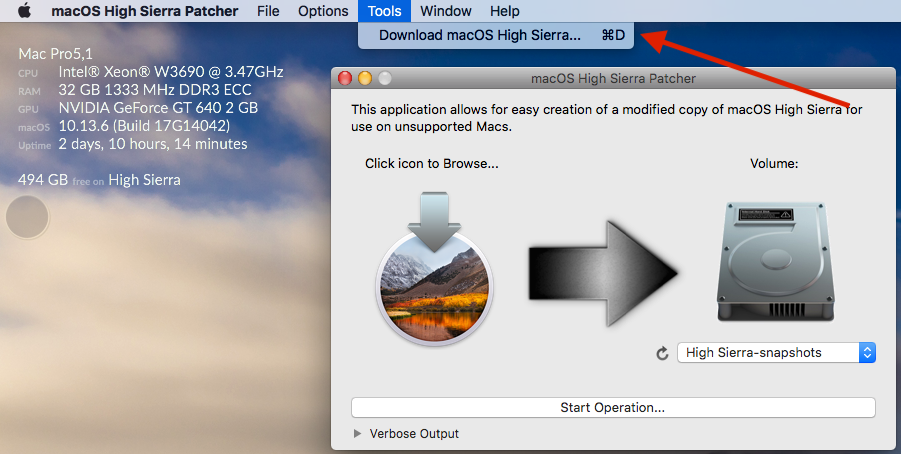Click the Patcher window title bar text
Image resolution: width=901 pixels, height=454 pixels.
[x=613, y=78]
